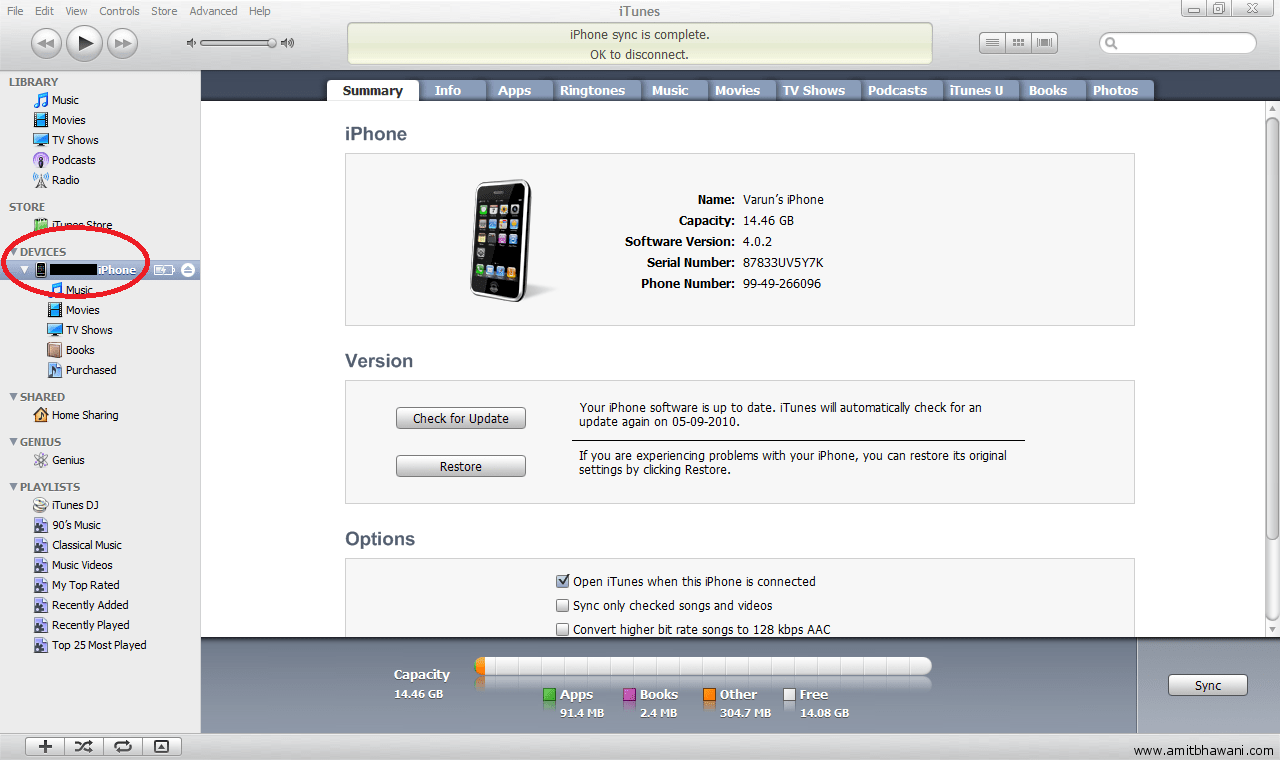Screen dimensions: 1280x760
Task: Click the add playlist plus button
Action: coord(45,746)
